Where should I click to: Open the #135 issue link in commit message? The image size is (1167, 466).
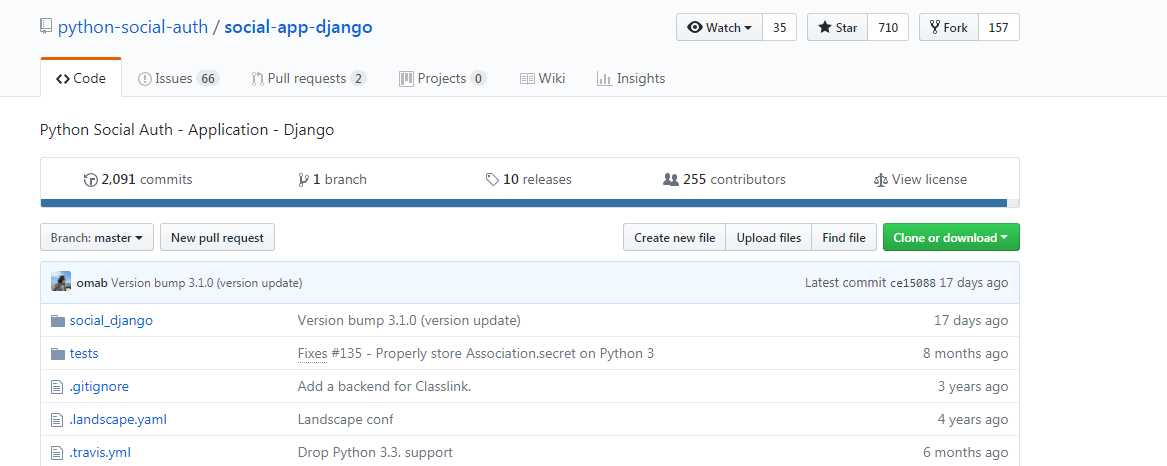pyautogui.click(x=347, y=354)
